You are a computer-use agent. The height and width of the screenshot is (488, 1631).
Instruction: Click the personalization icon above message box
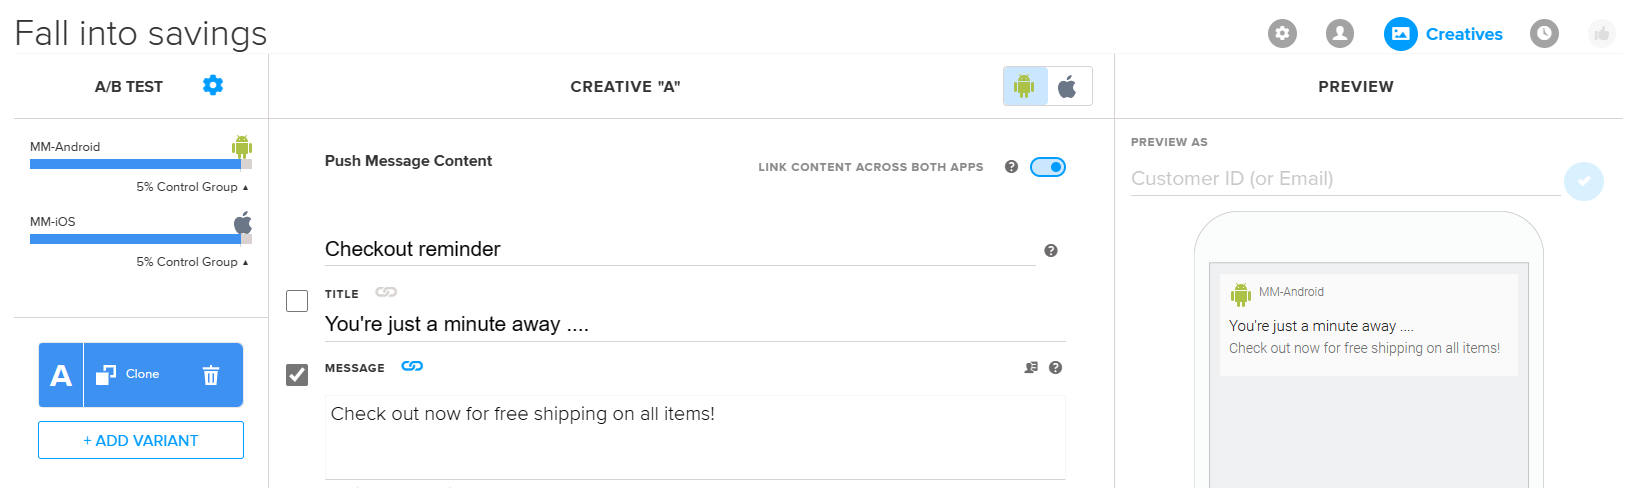click(1031, 368)
